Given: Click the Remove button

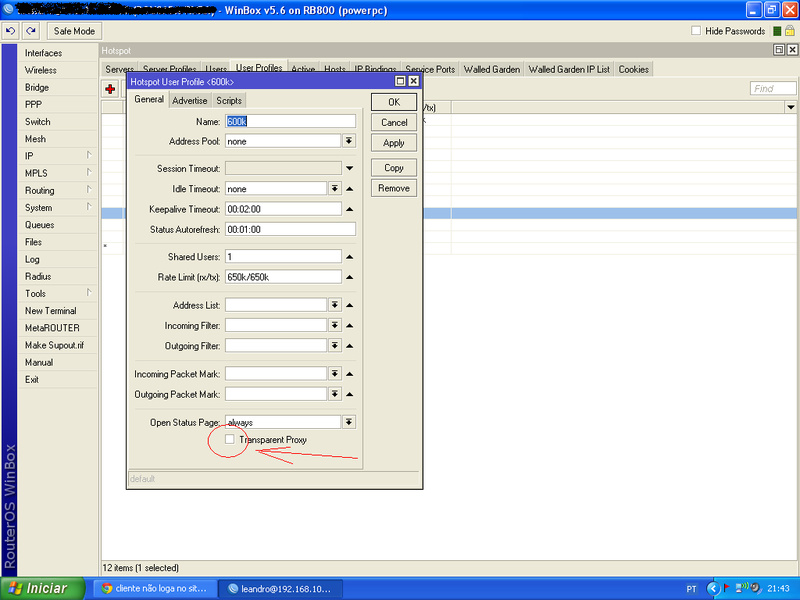Looking at the screenshot, I should coord(394,188).
